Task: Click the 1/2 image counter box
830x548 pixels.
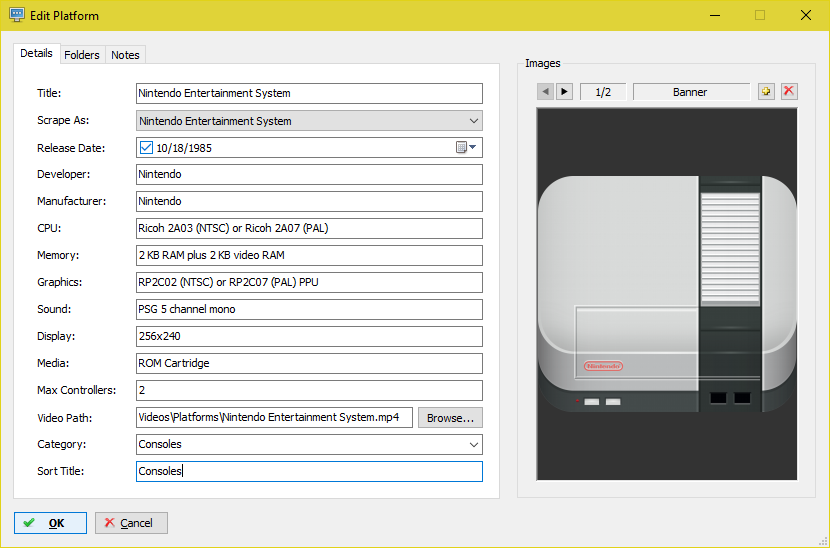Action: coord(603,92)
